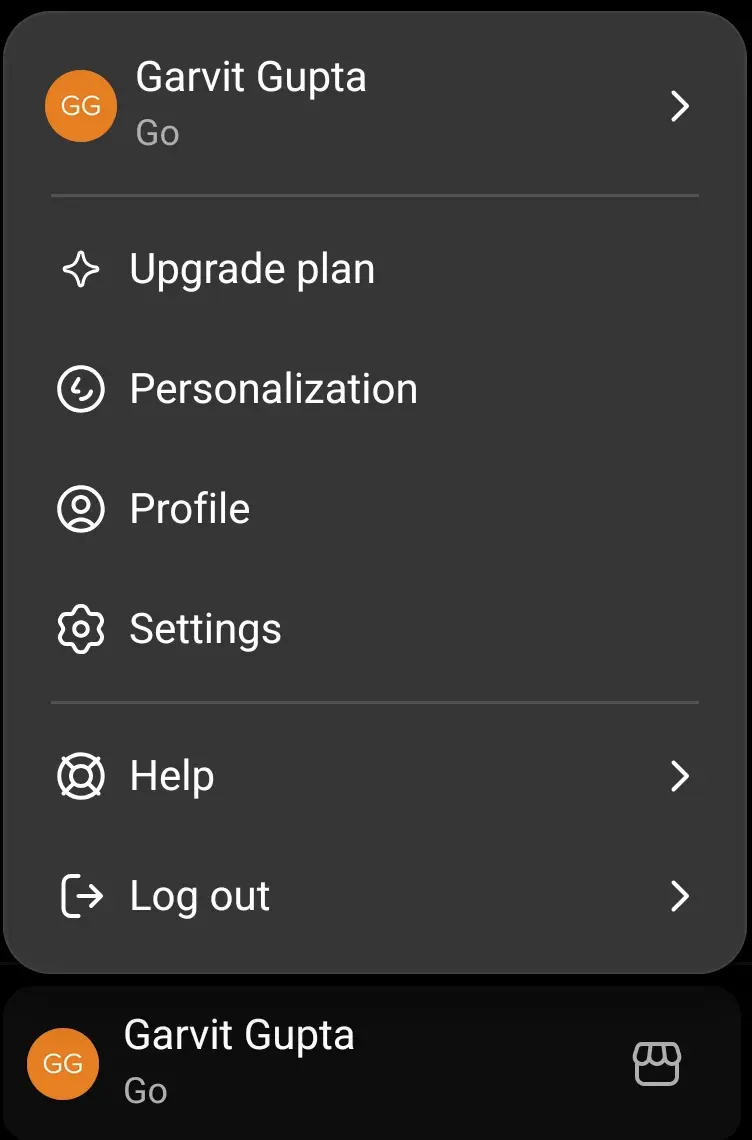Image resolution: width=752 pixels, height=1140 pixels.
Task: Click Garvit Gupta name in bottom bar
Action: pos(239,1035)
